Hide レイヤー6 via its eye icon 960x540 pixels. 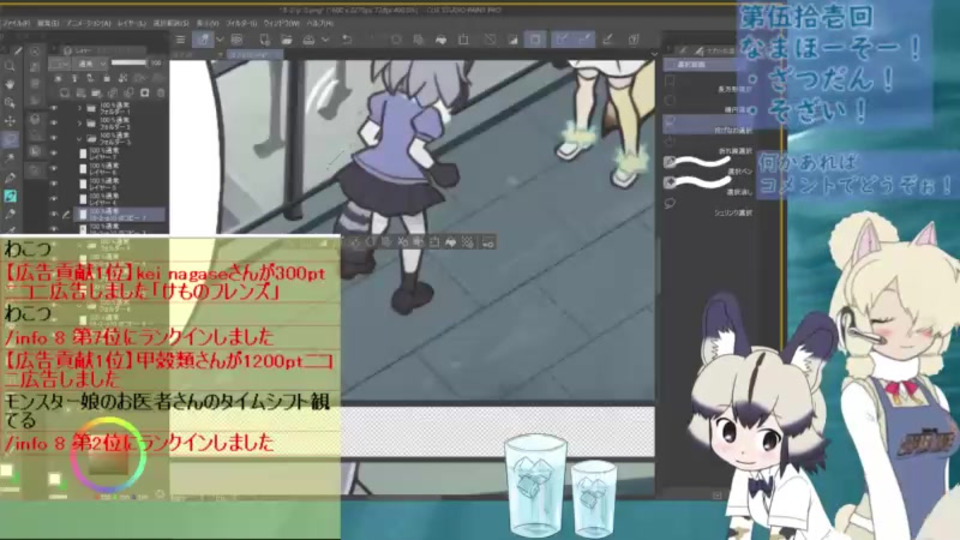(x=54, y=169)
